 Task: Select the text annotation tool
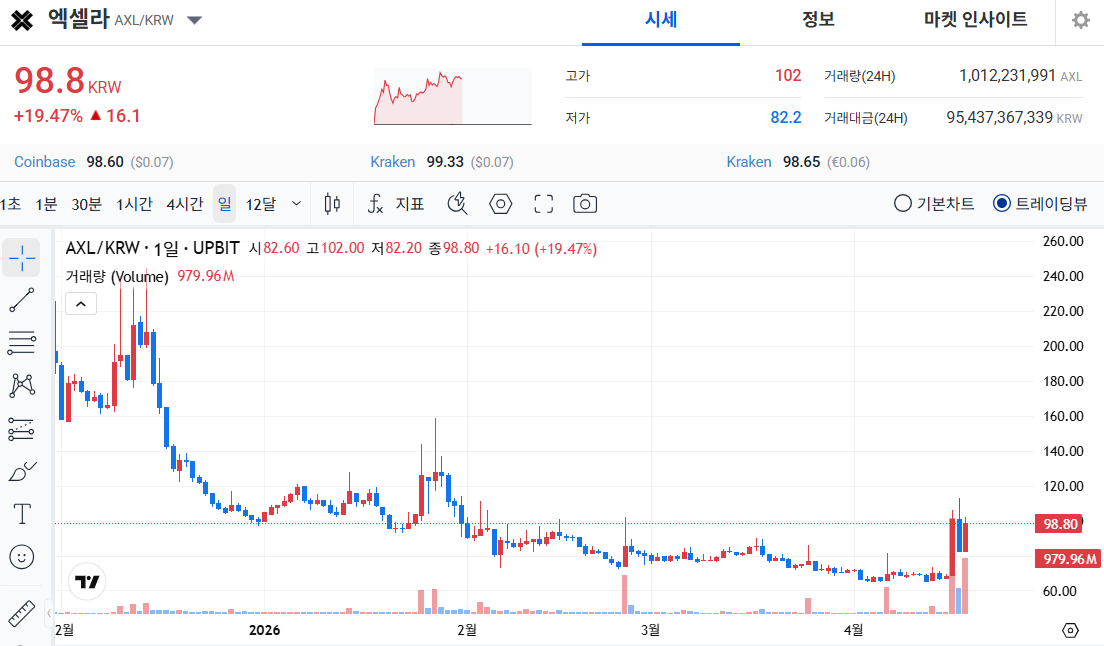click(x=22, y=514)
